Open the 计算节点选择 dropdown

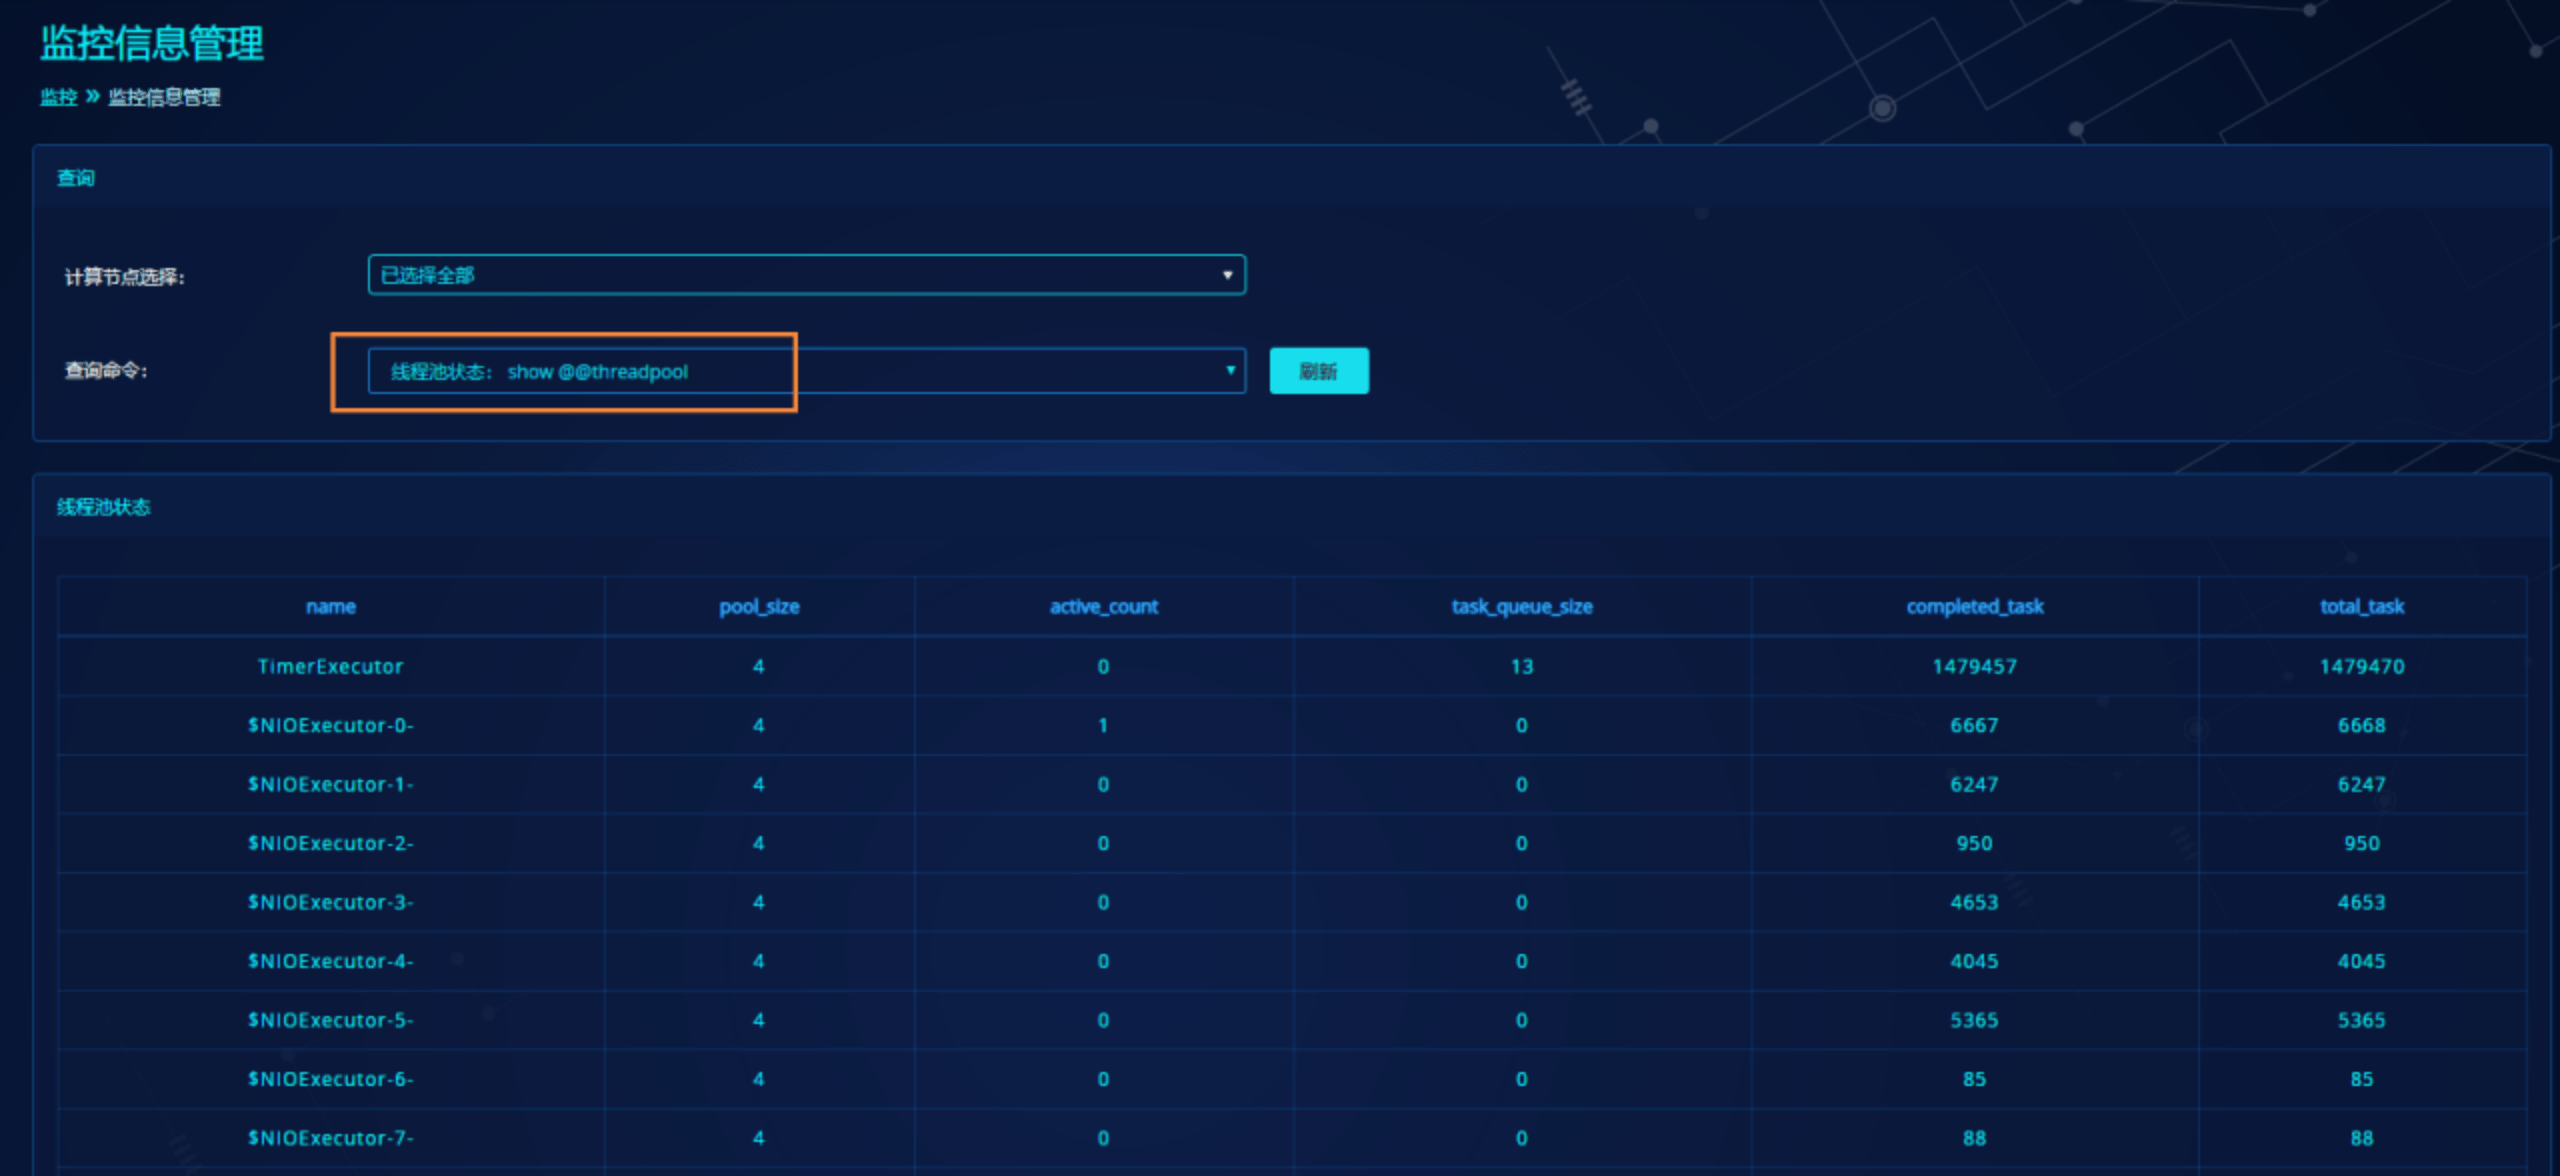pos(806,275)
